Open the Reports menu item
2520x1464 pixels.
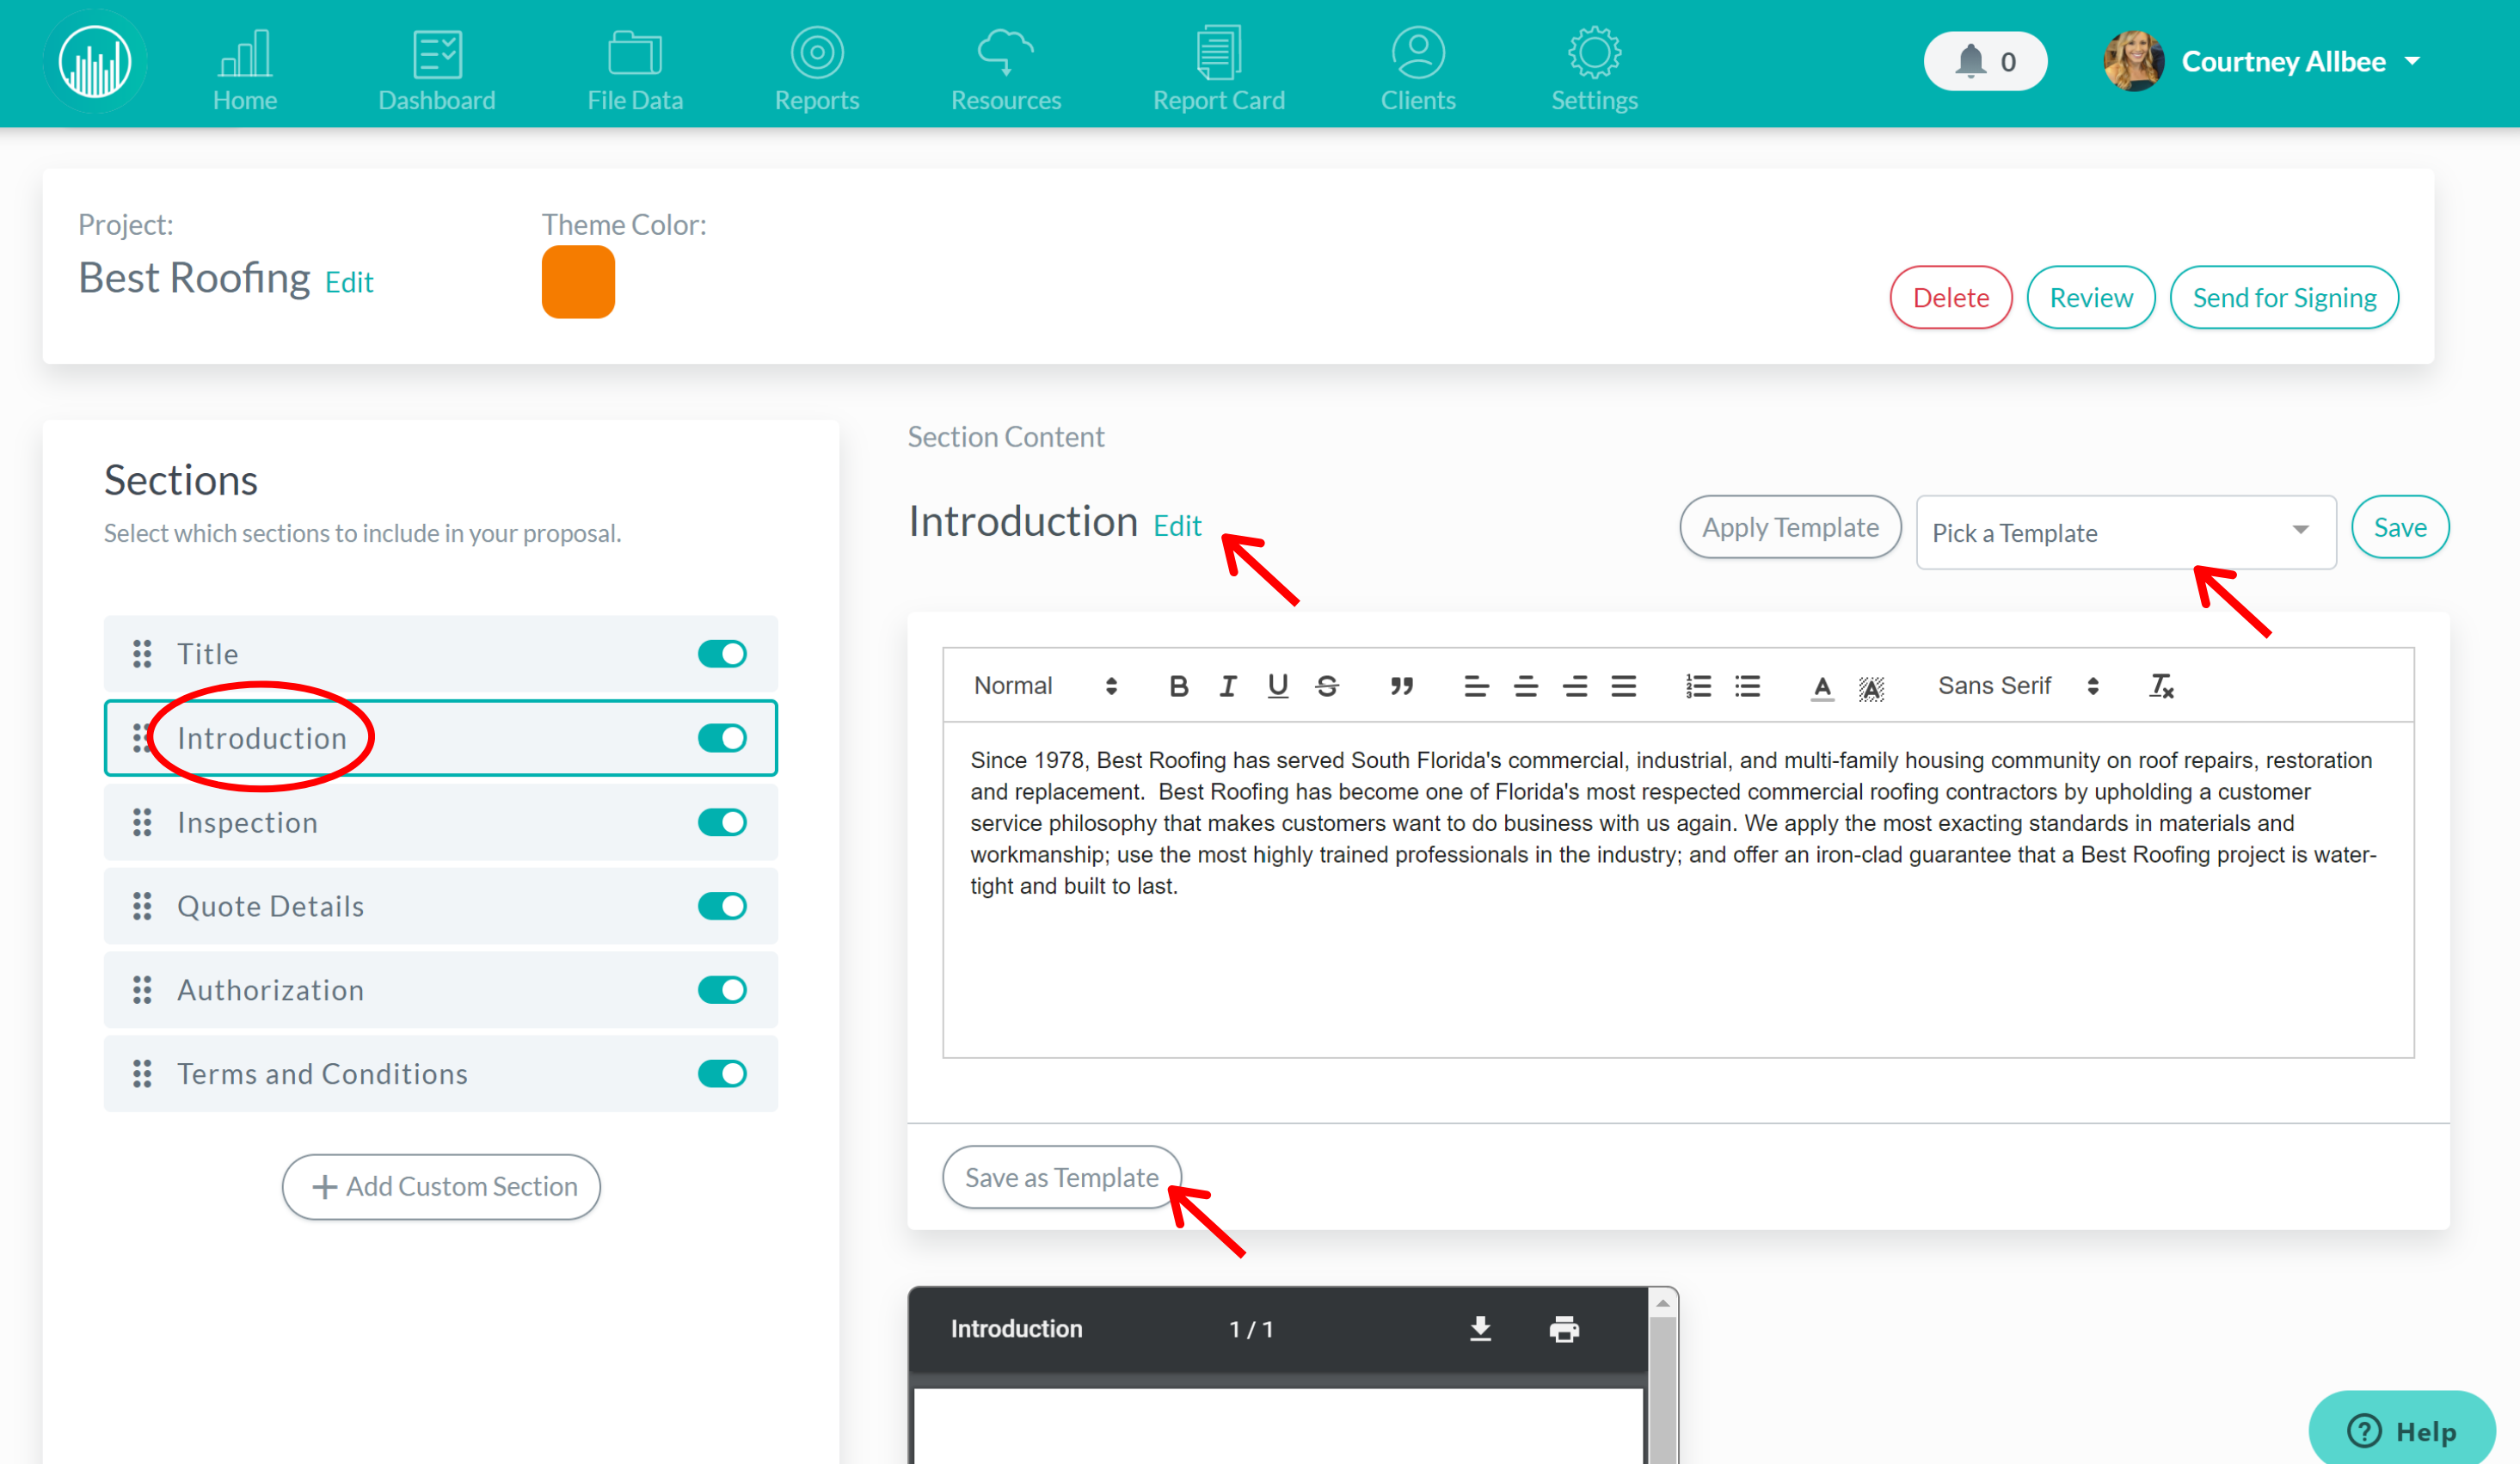(817, 63)
